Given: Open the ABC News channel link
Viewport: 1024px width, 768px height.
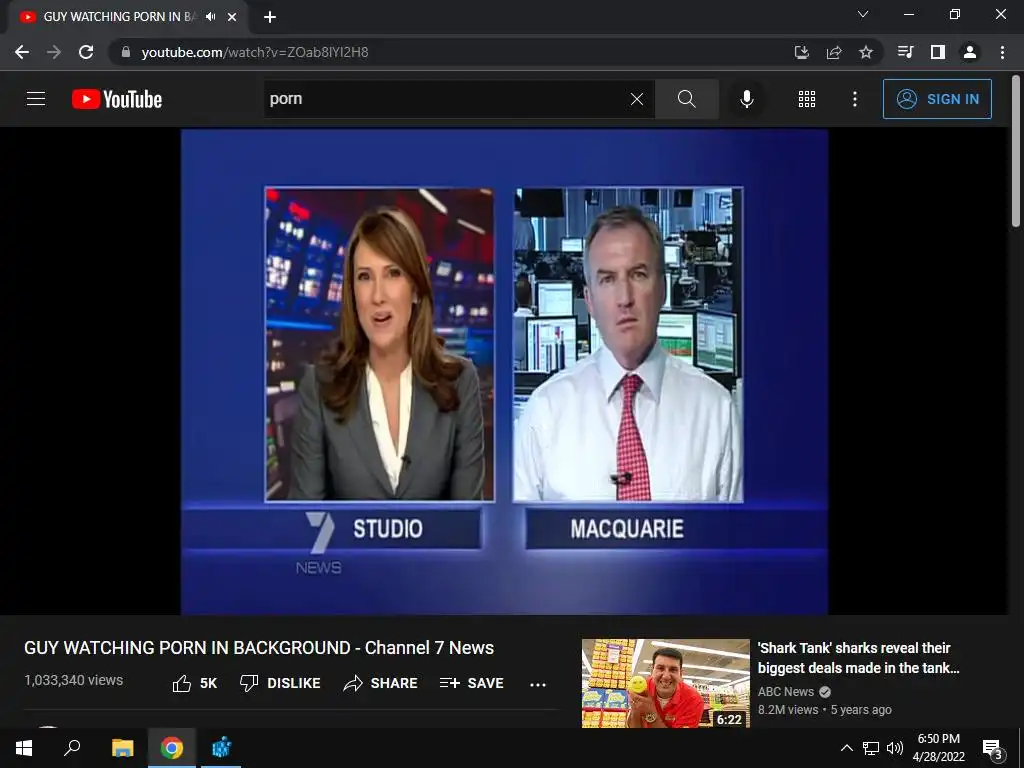Looking at the screenshot, I should pos(786,692).
